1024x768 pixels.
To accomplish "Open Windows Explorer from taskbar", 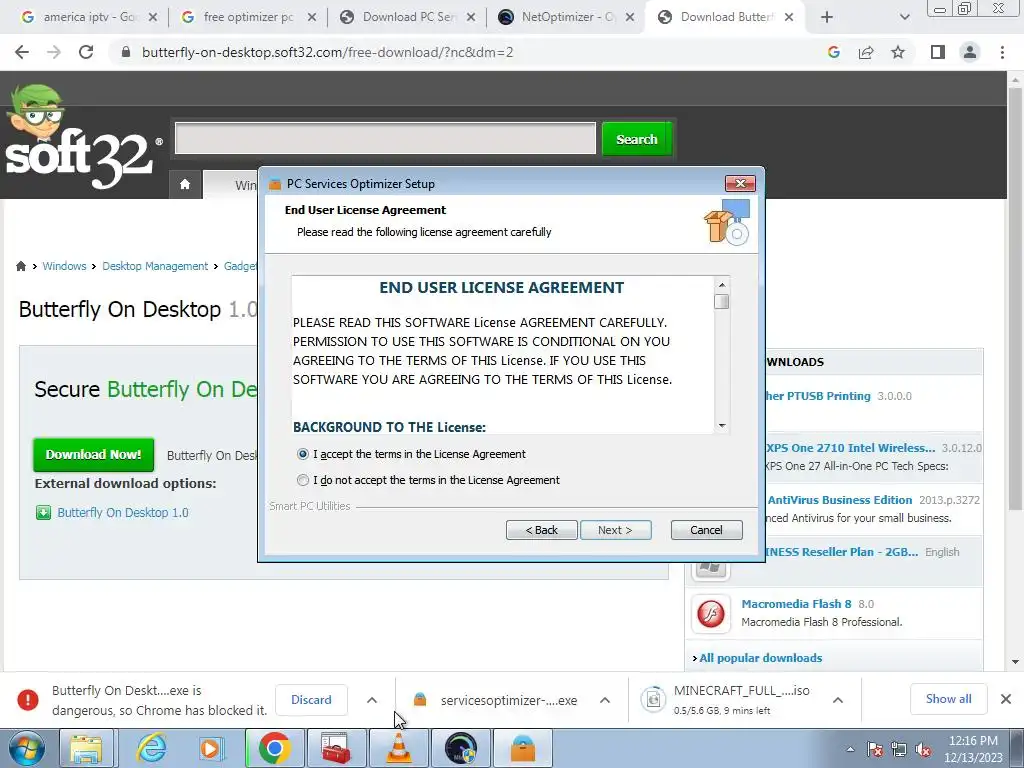I will click(86, 748).
